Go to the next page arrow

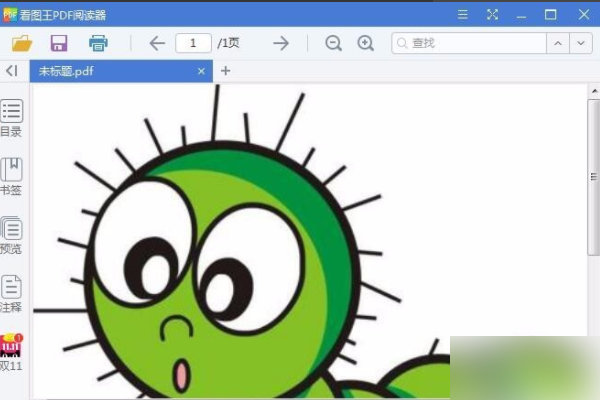[x=281, y=43]
